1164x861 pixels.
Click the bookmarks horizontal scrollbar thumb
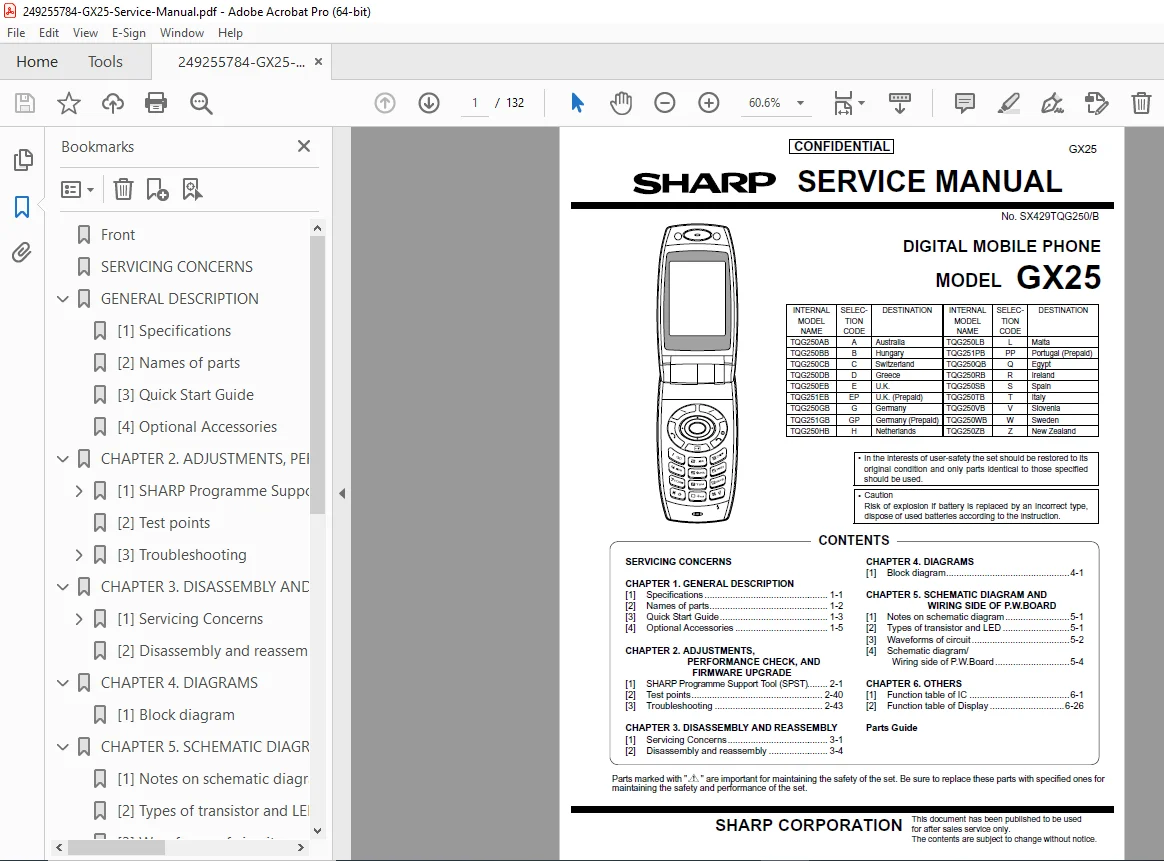(116, 847)
